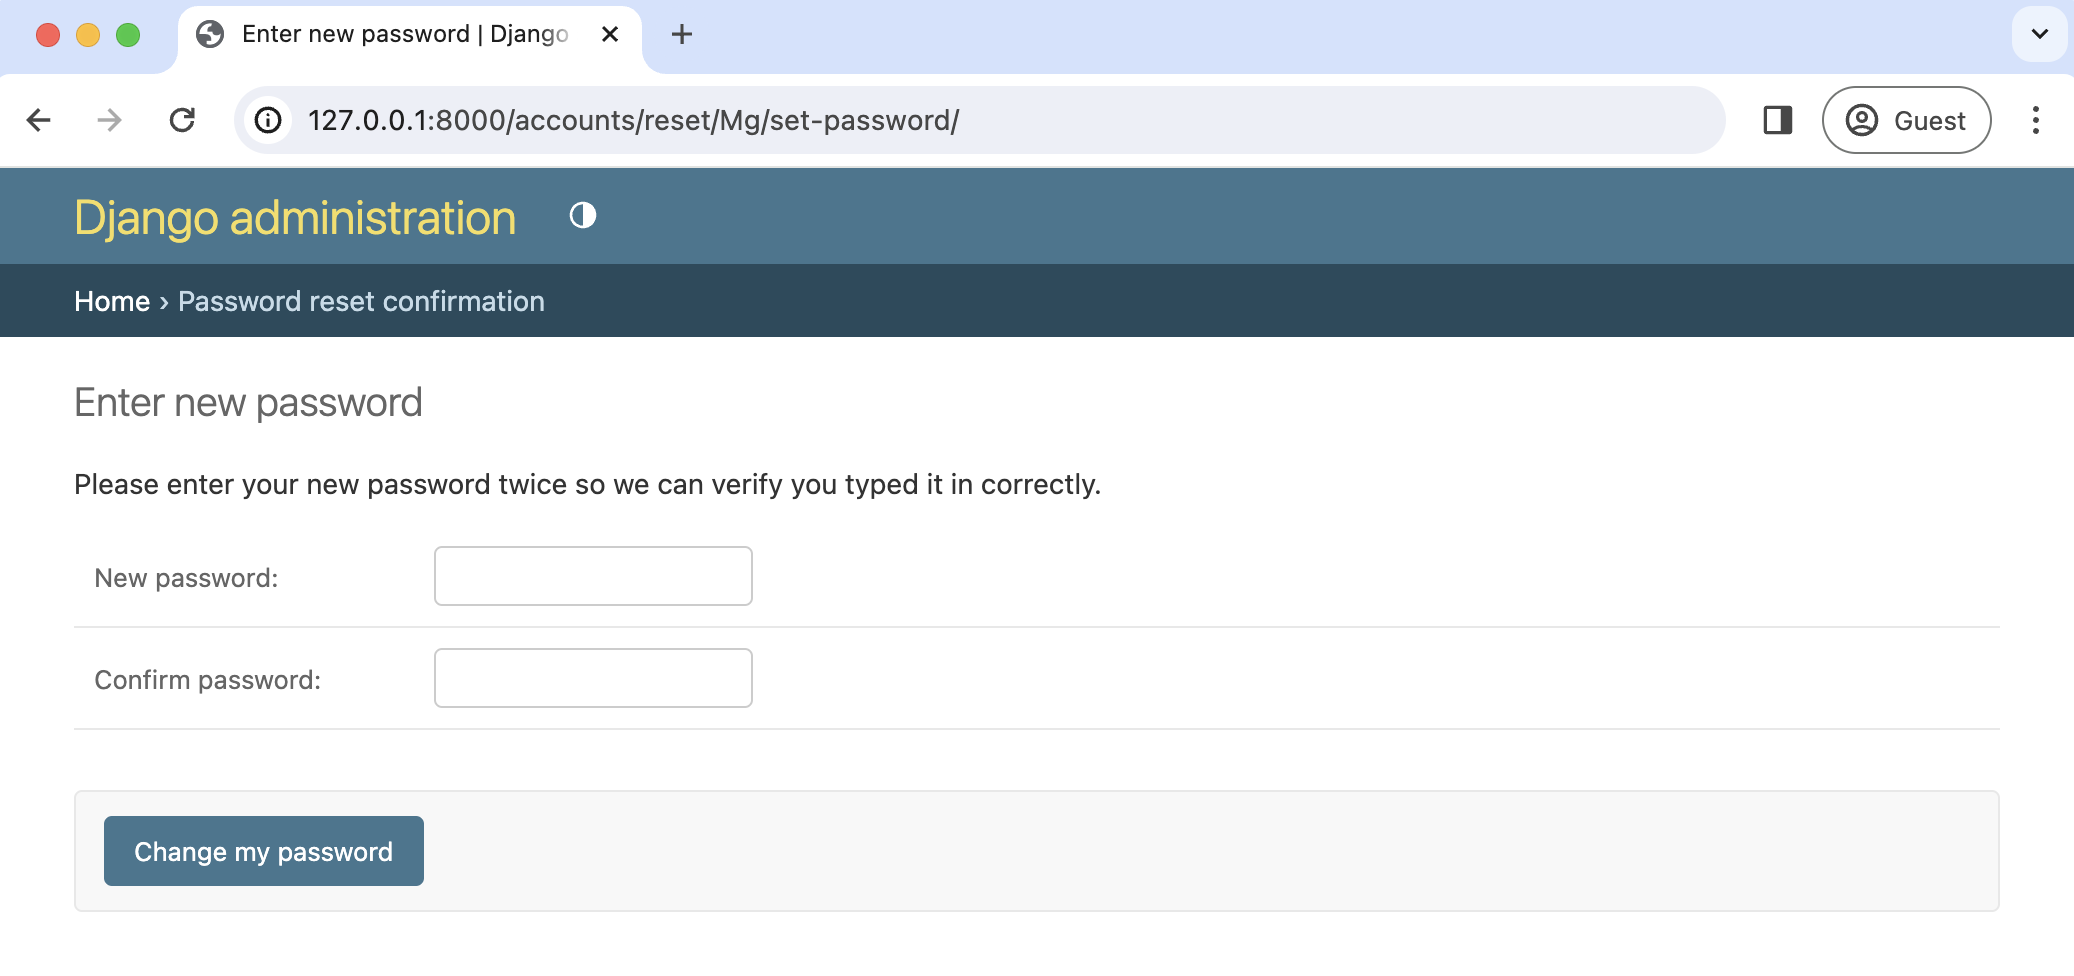This screenshot has width=2074, height=976.
Task: Click the macOS yellow minimize button
Action: pos(88,35)
